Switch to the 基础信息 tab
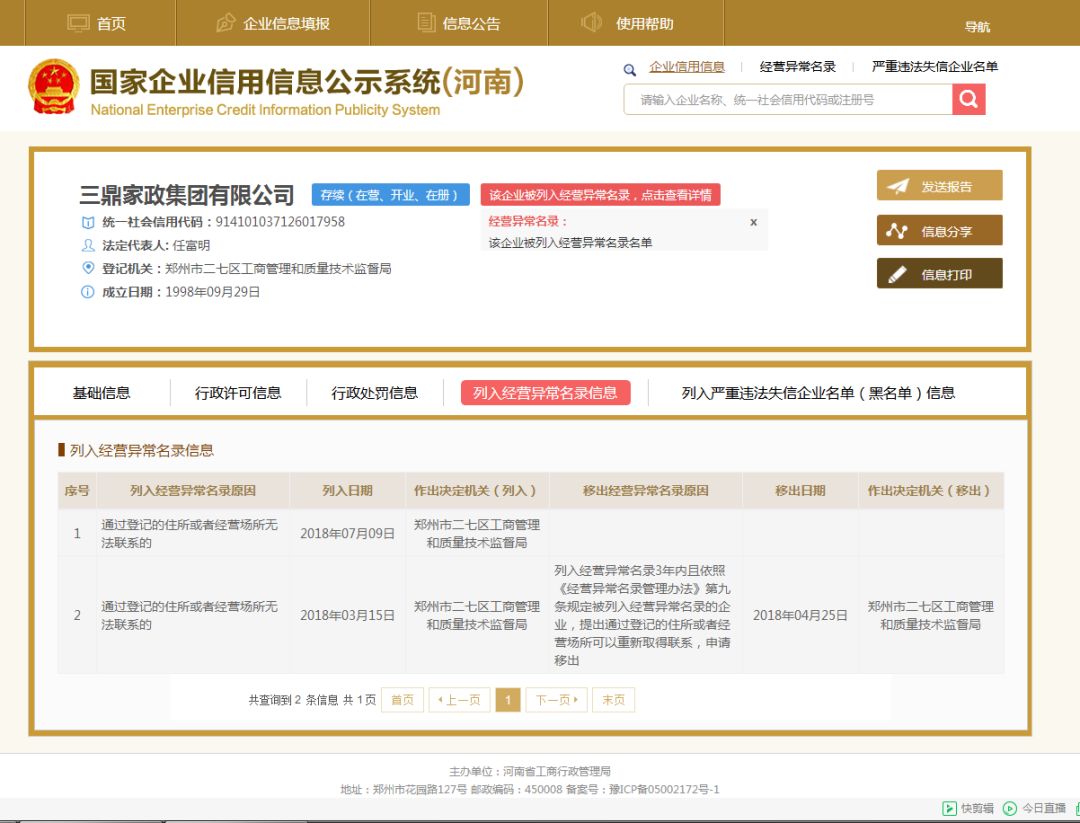 (101, 393)
